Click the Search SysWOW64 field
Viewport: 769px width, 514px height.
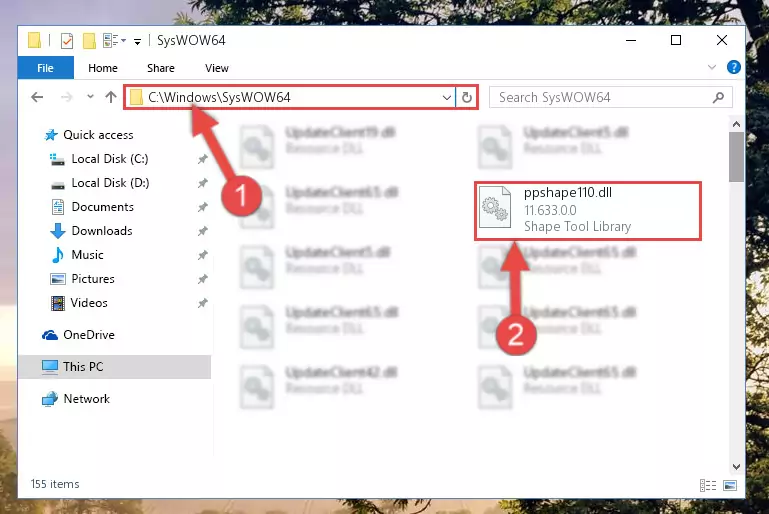click(610, 97)
